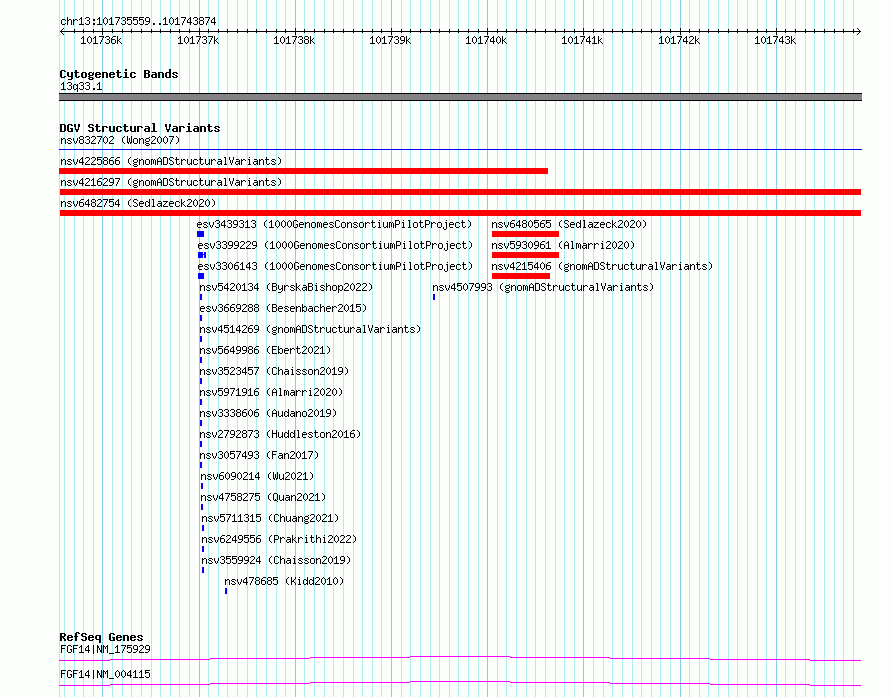
Task: Click the nsv4216297 (gnomADStructuralVariants) label
Action: coord(171,182)
